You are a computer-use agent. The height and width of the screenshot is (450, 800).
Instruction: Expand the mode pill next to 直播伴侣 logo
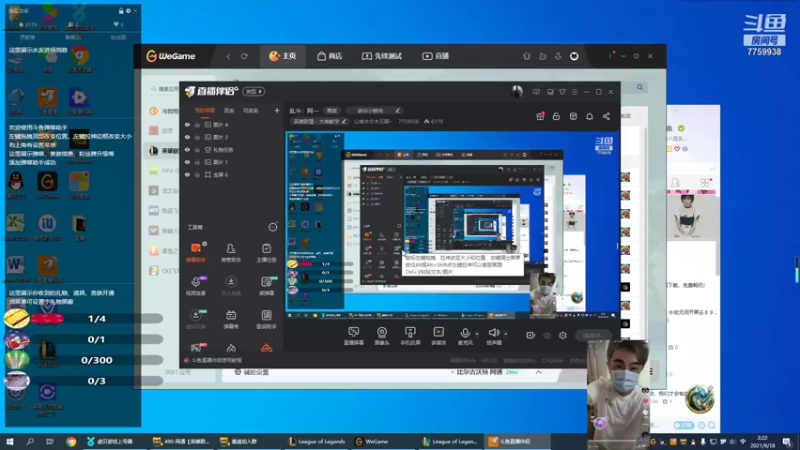coord(254,91)
